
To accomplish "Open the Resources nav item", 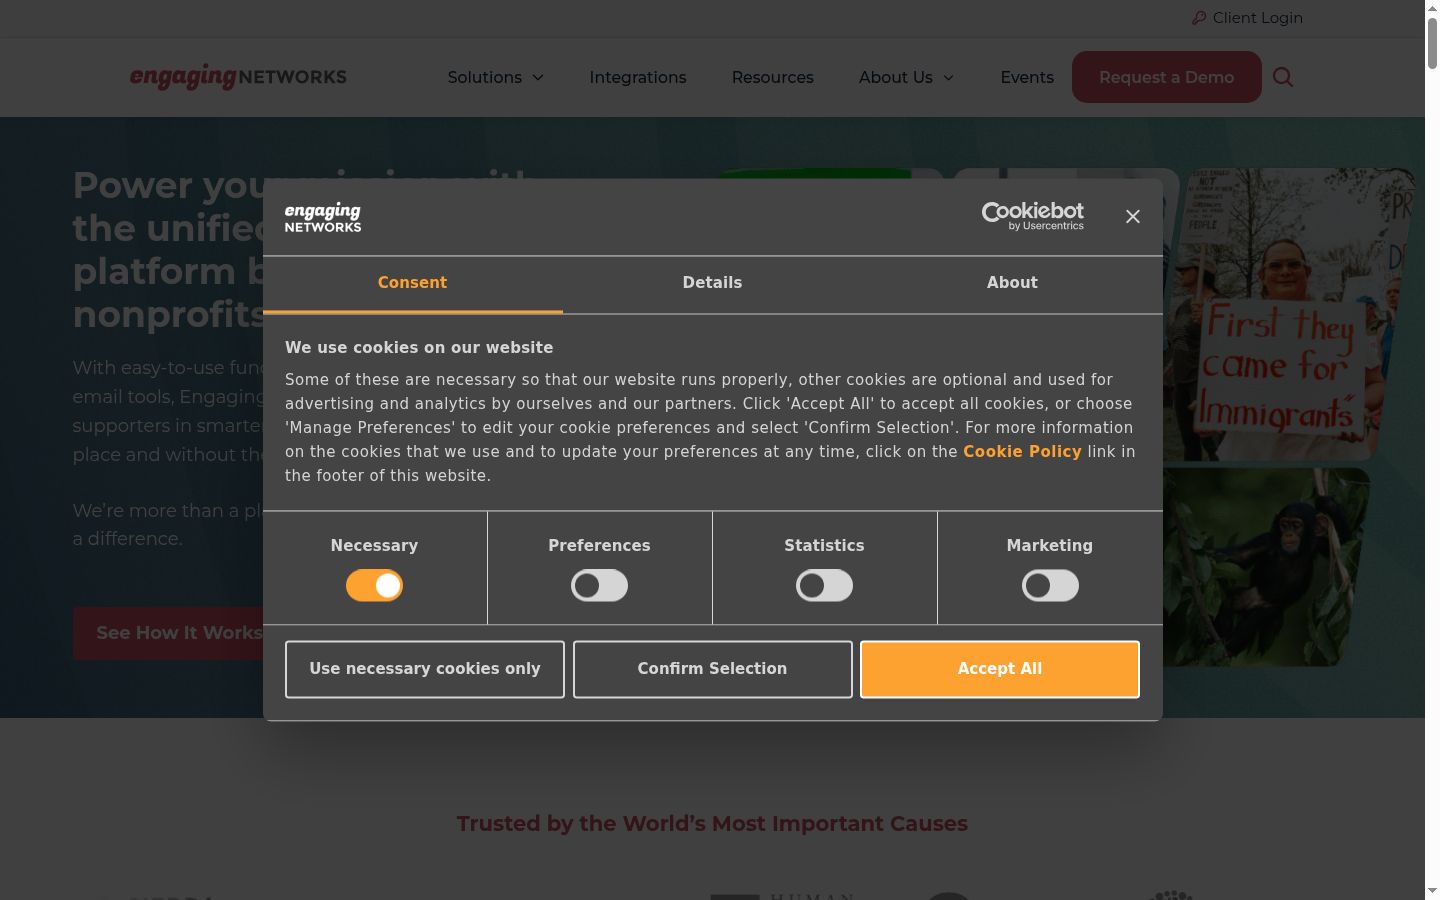I will pos(773,77).
